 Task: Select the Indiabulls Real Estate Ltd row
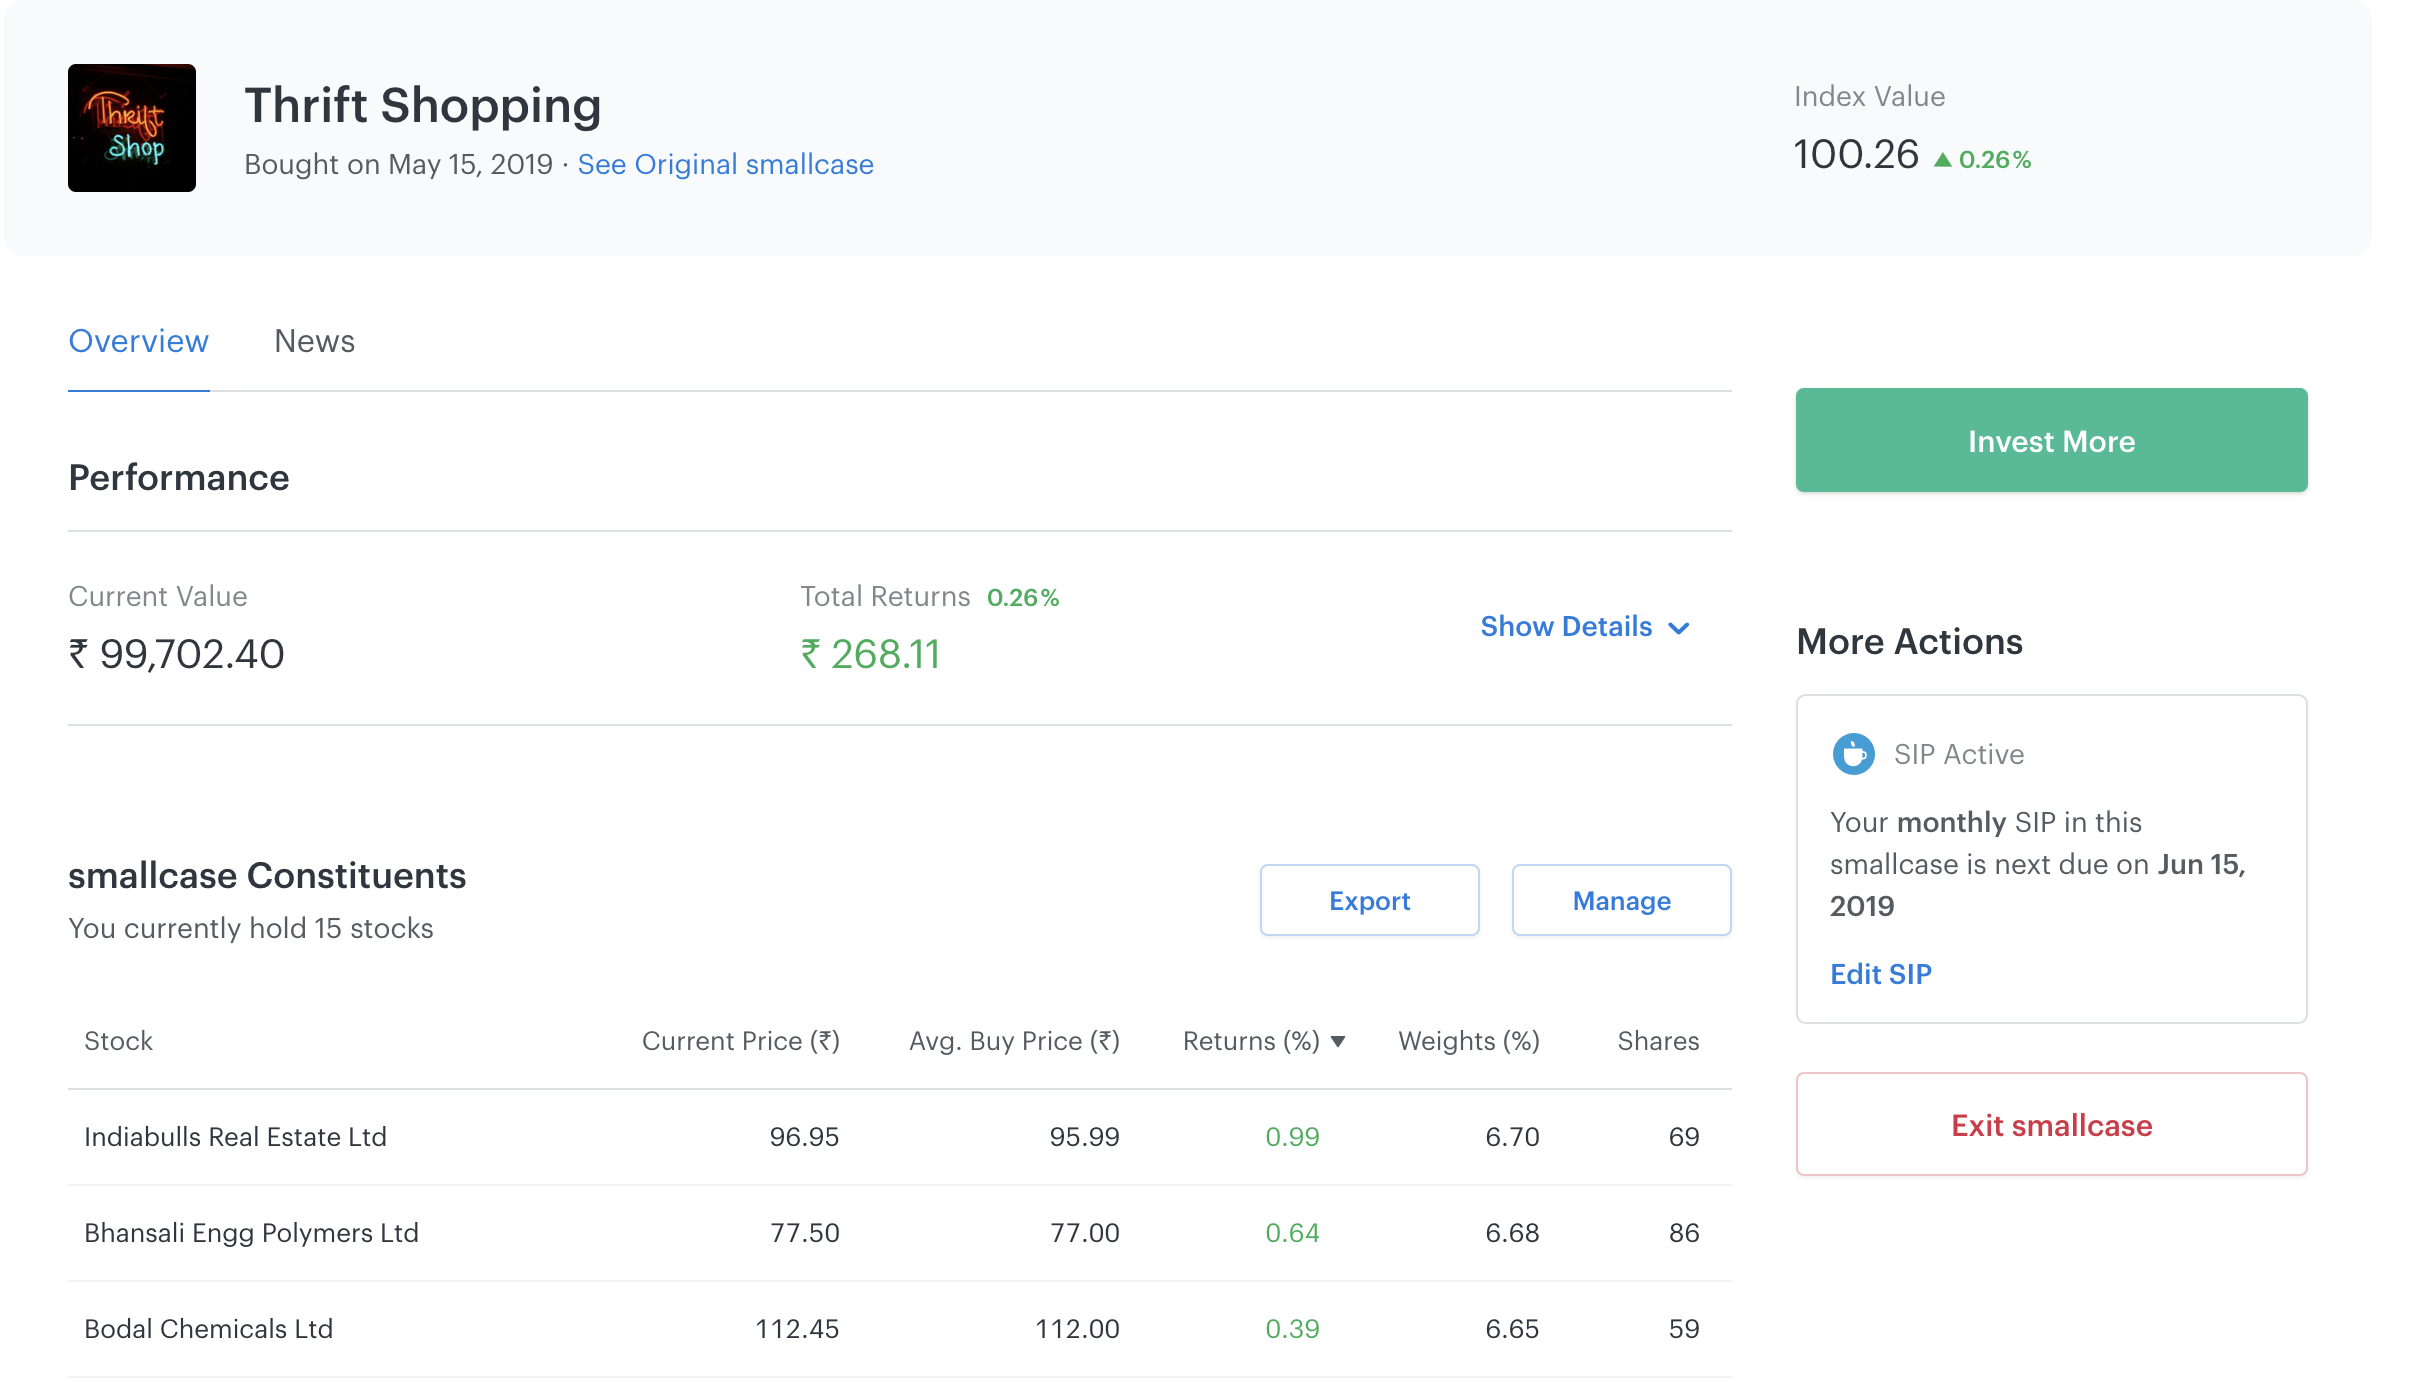point(899,1137)
